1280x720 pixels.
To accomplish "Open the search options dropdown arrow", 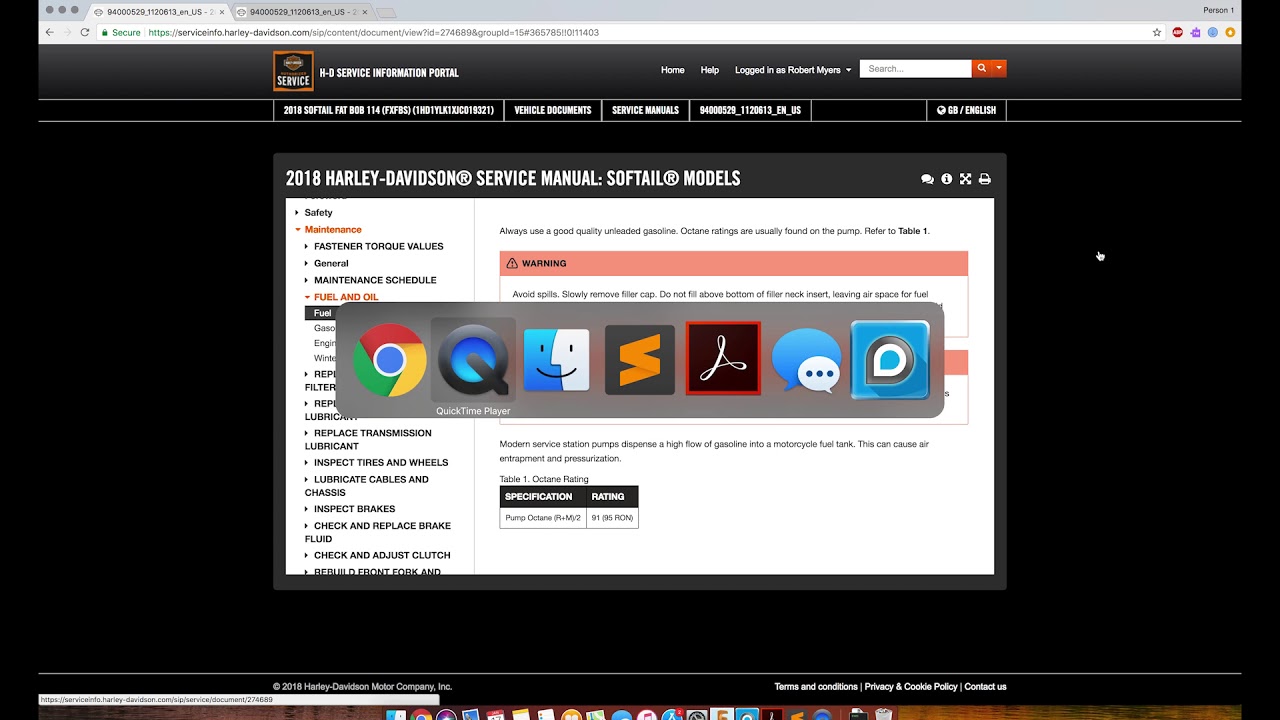I will tap(999, 69).
